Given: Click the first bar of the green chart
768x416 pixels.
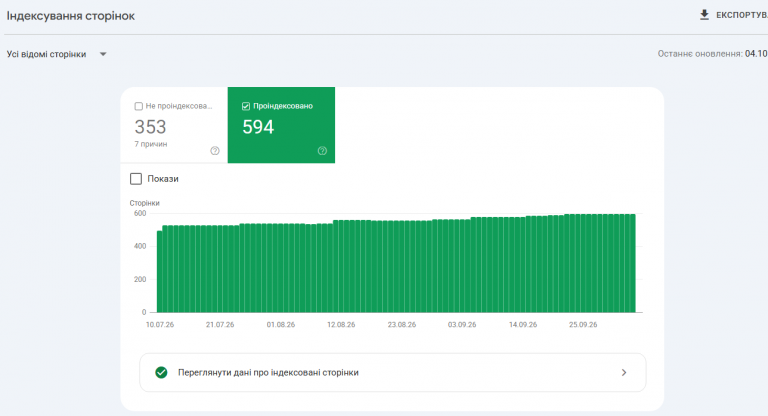Looking at the screenshot, I should [159, 271].
